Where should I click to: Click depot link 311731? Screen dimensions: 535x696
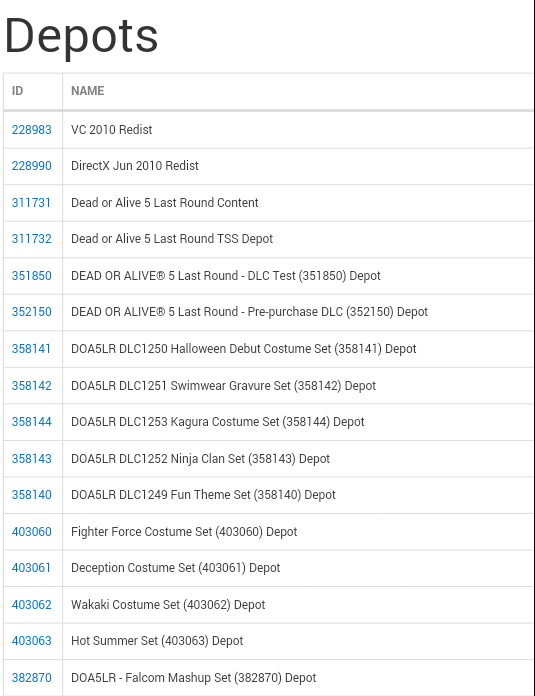coord(31,202)
